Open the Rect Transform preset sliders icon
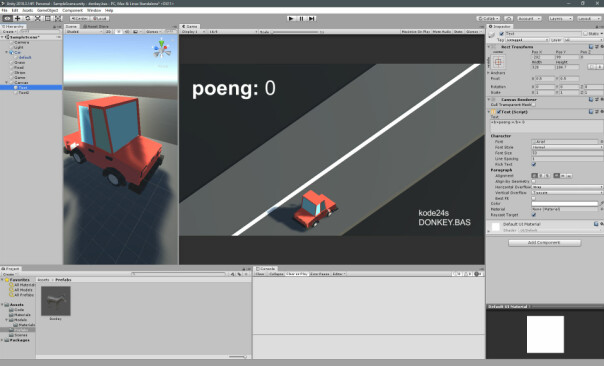604x366 pixels. (596, 47)
